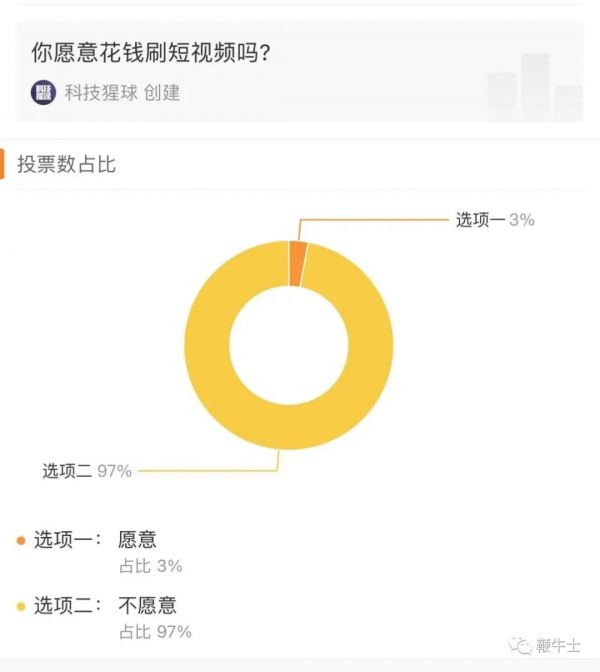Click the 科技猩球 creator avatar icon

44,92
